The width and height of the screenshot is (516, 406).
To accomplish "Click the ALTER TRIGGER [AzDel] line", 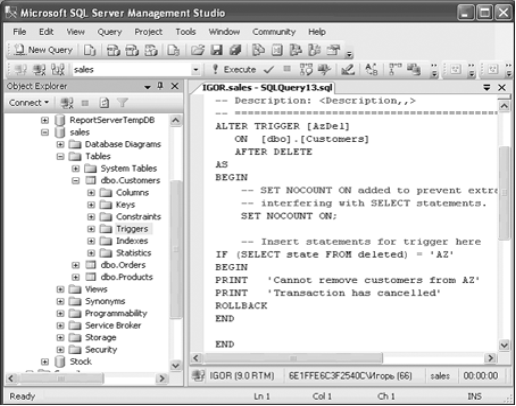I will point(282,126).
